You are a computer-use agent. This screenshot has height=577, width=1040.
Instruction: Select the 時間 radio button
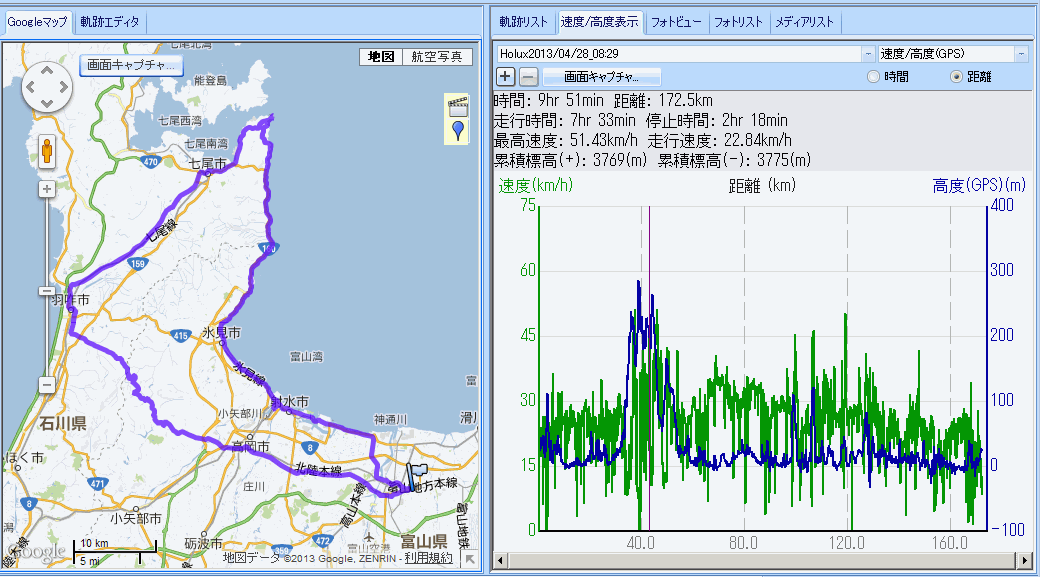873,76
